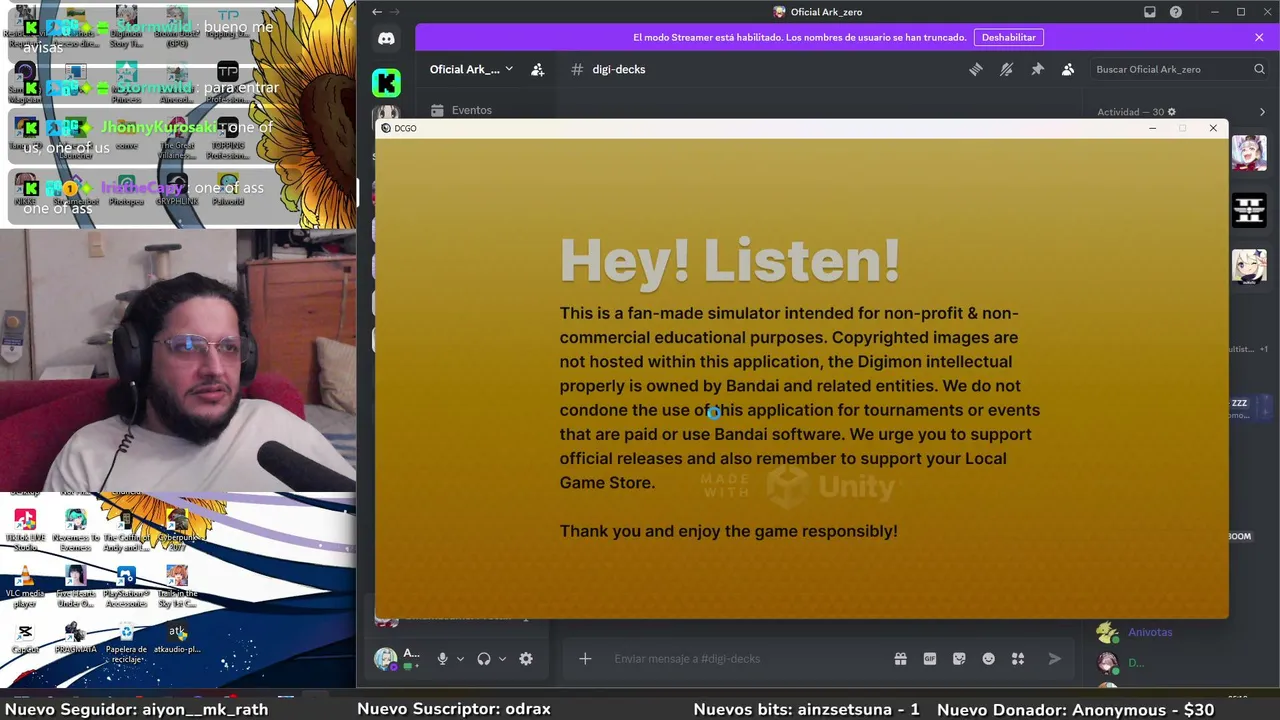Open the emoji picker
The height and width of the screenshot is (720, 1280).
click(x=989, y=659)
